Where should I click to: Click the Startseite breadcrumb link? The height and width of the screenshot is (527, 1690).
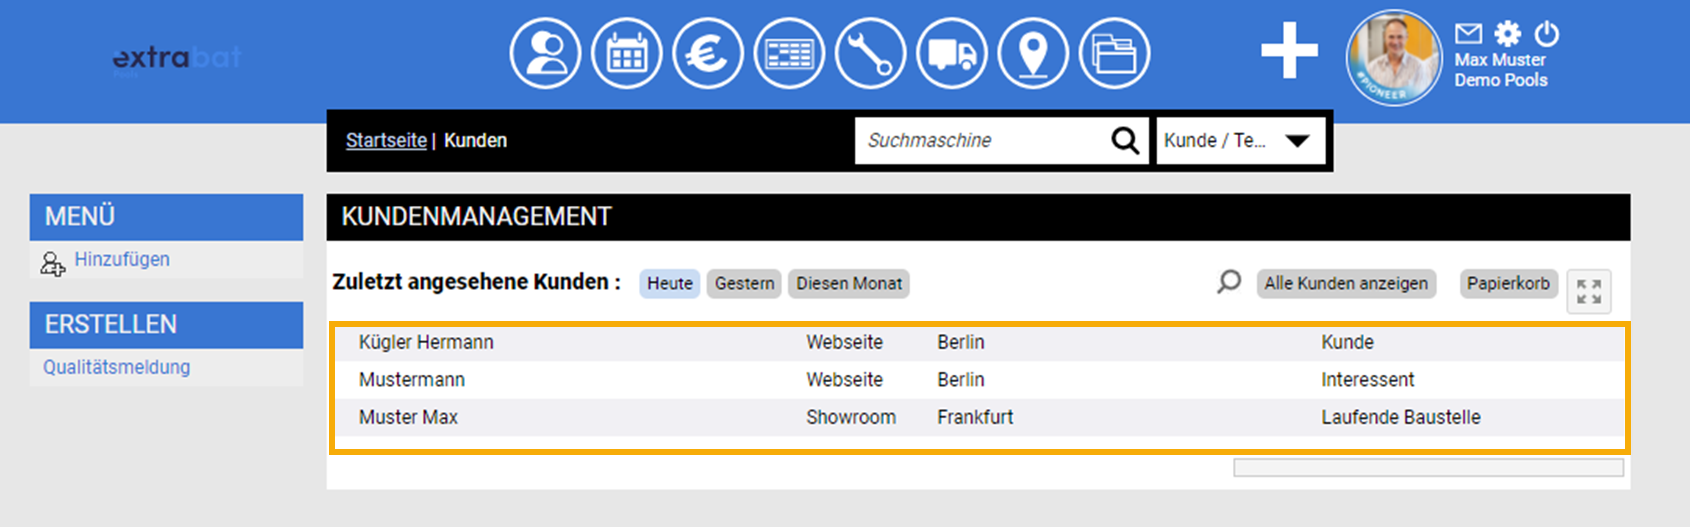click(x=386, y=141)
